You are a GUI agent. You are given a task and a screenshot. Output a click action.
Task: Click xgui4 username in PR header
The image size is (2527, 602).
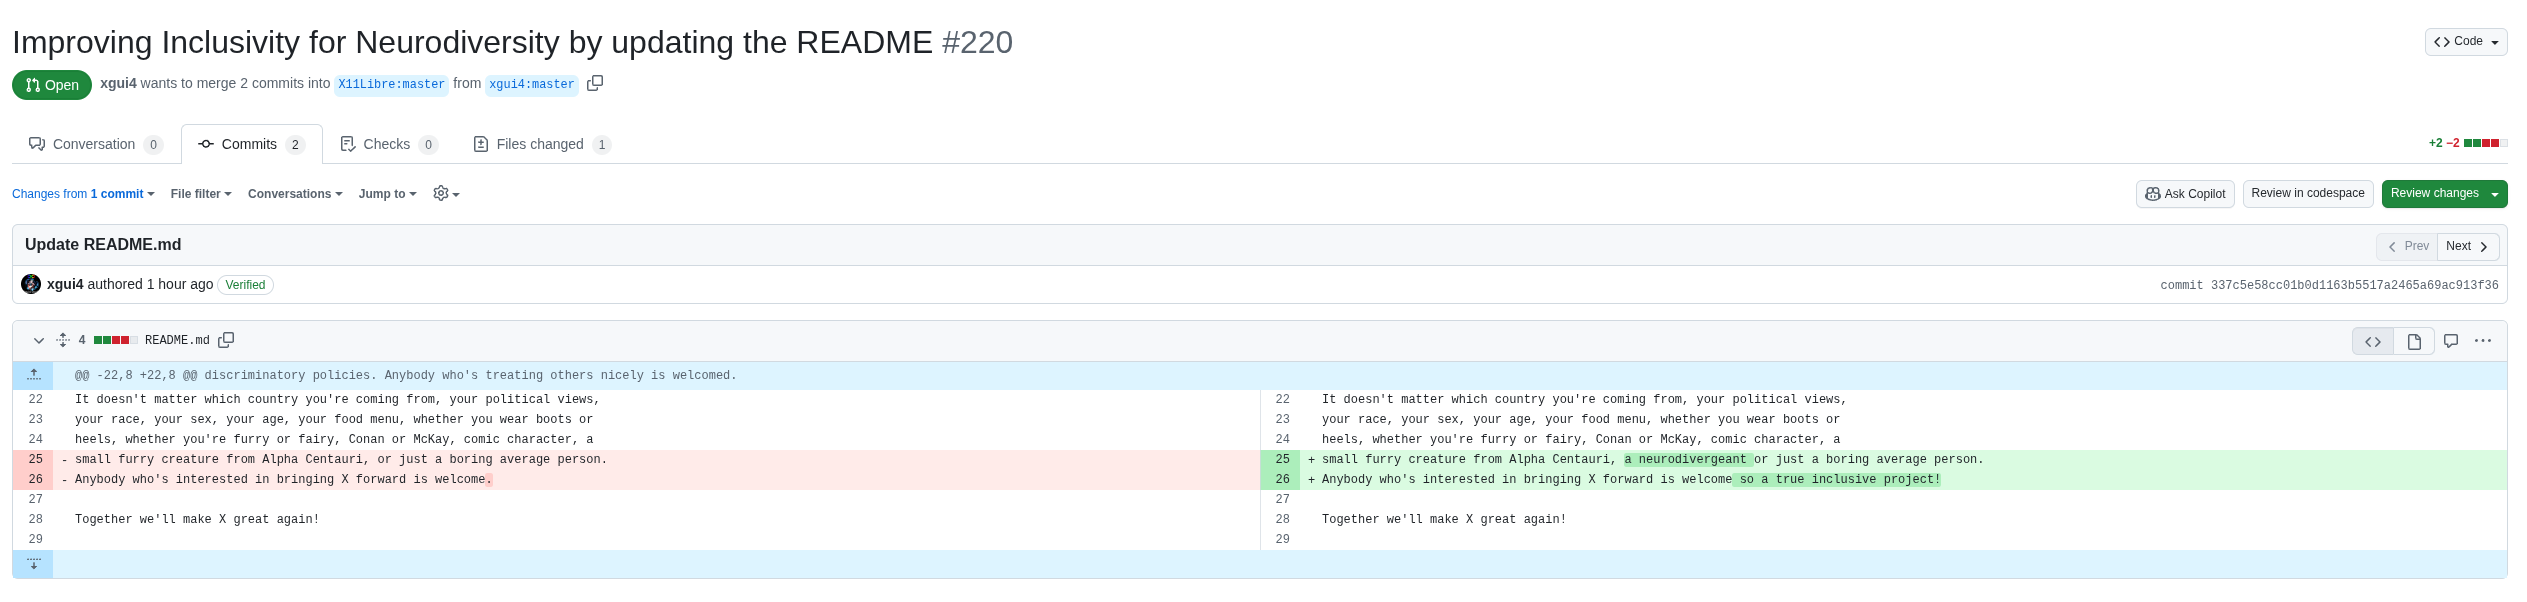118,83
